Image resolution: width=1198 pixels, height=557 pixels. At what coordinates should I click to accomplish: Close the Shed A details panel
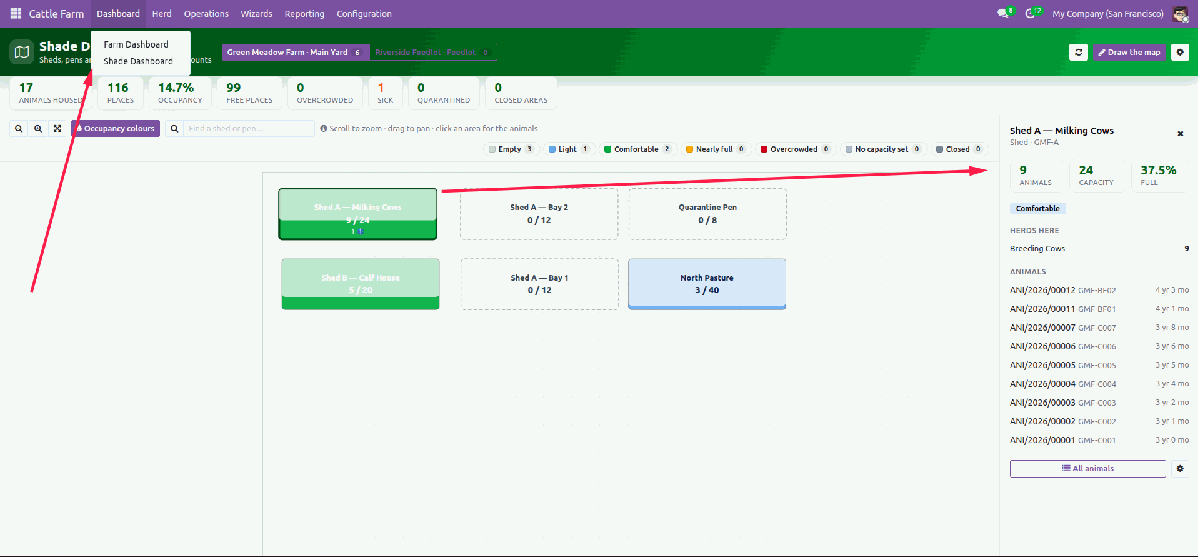(1180, 134)
